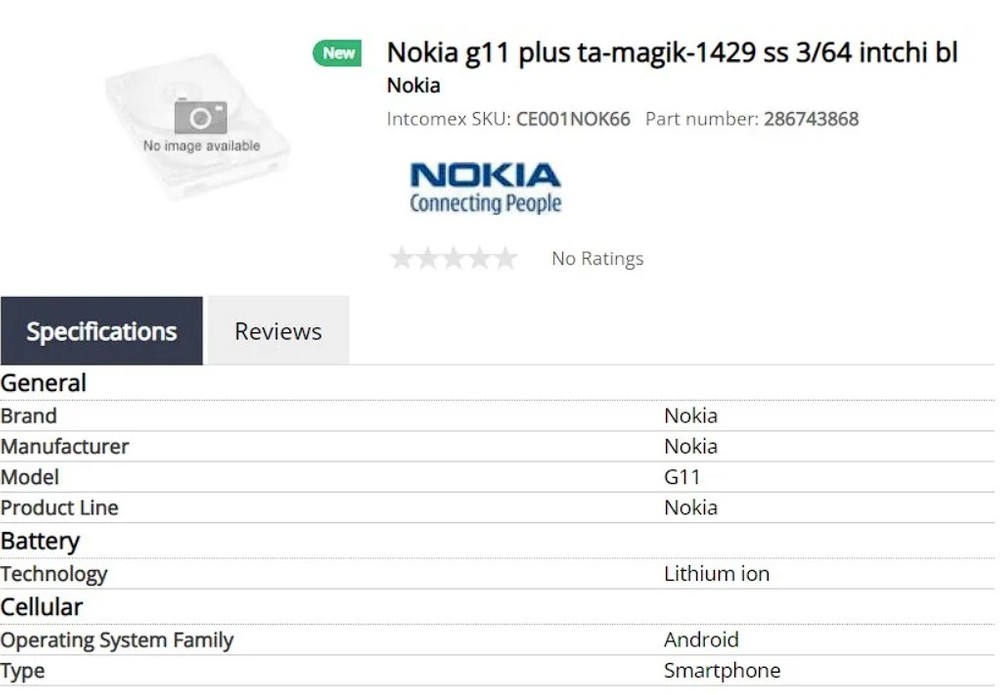
Task: Click the Product Line row label
Action: pyautogui.click(x=60, y=507)
